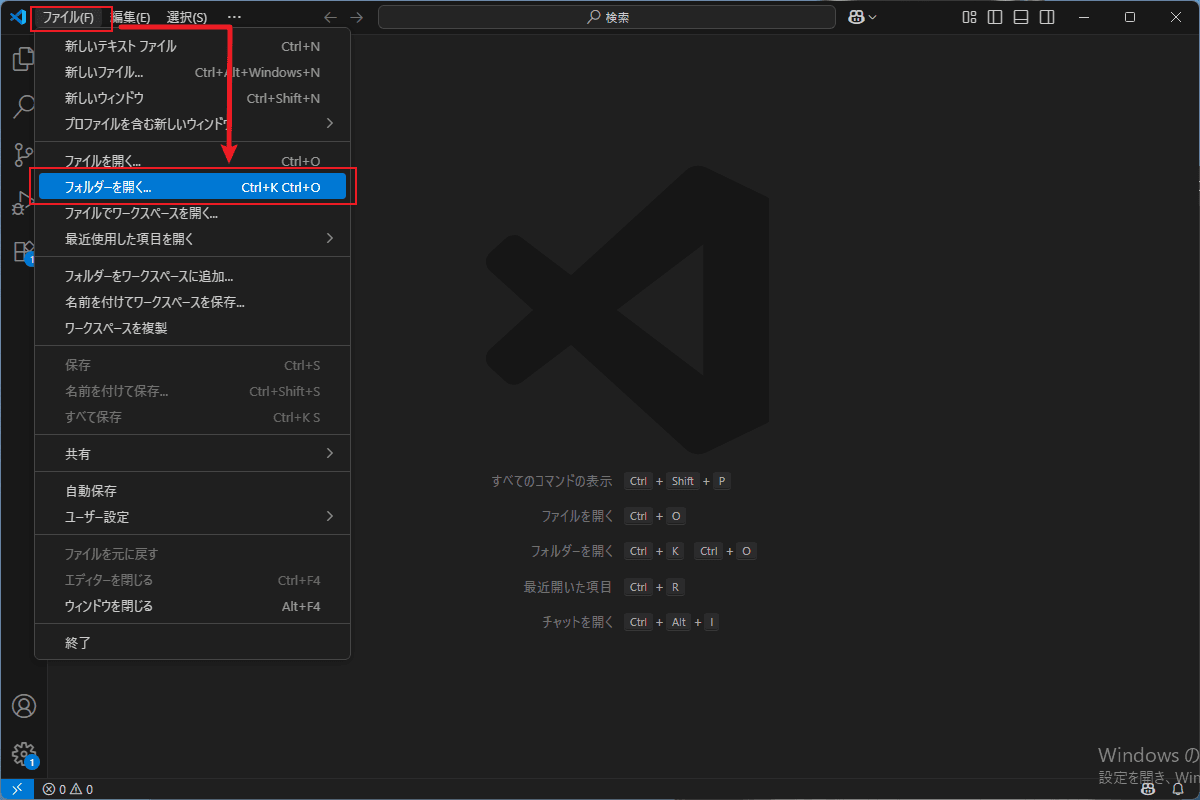
Task: Expand the 共有 submenu
Action: 193,454
